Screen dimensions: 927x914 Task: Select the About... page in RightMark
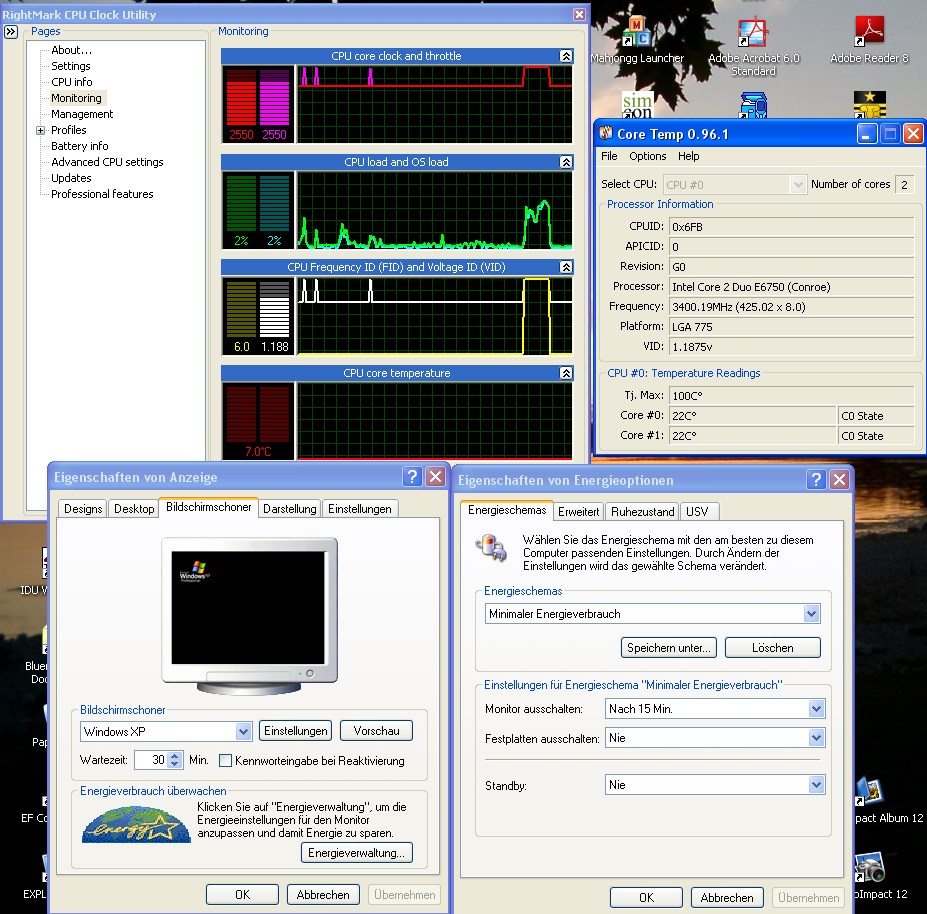tap(71, 50)
